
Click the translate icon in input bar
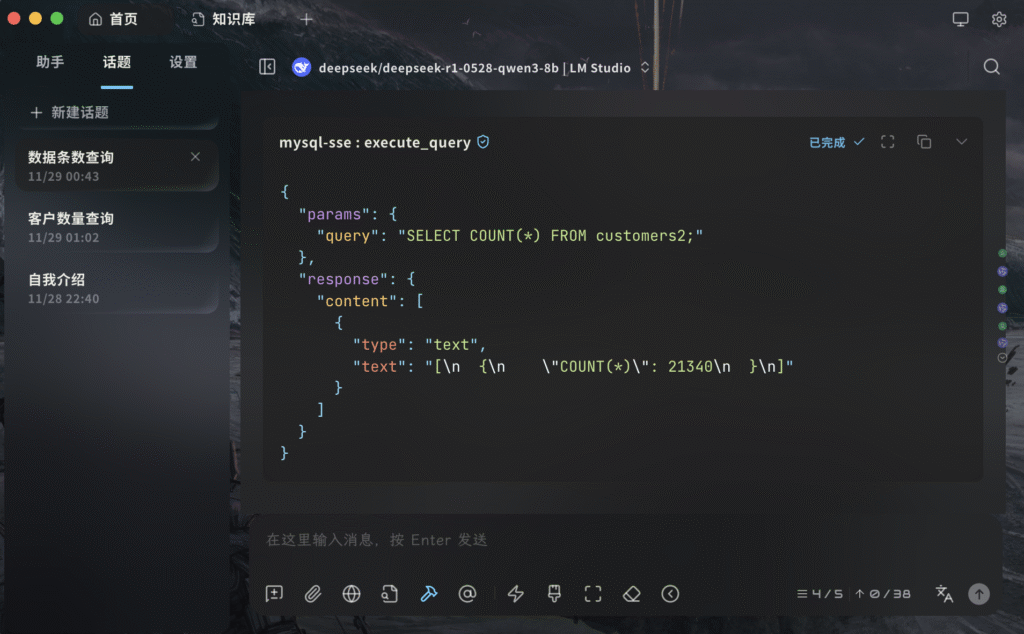[x=944, y=594]
